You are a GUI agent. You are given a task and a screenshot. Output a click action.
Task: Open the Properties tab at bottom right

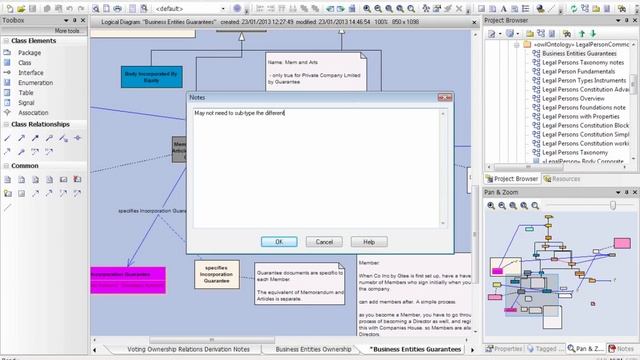(x=504, y=349)
